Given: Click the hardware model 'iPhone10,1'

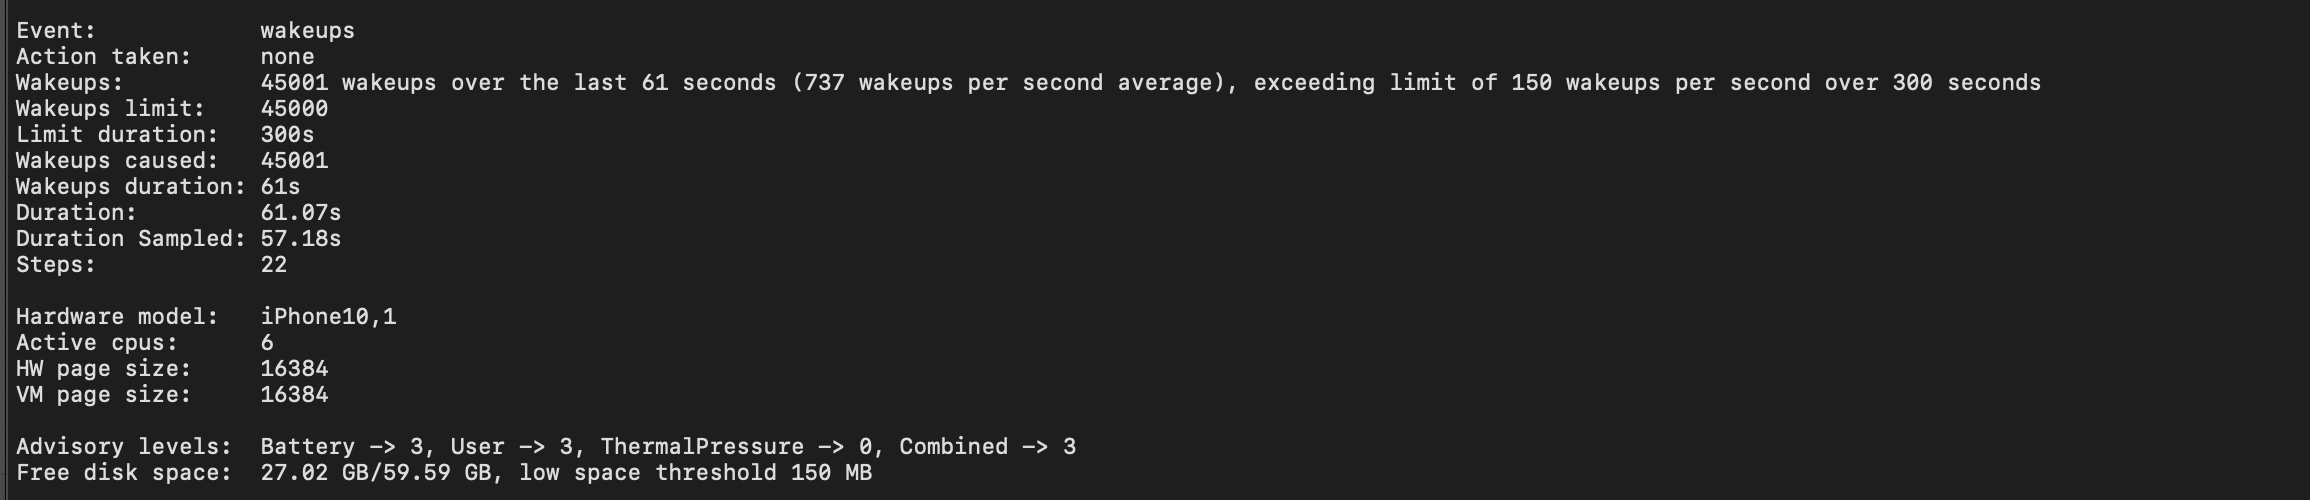Looking at the screenshot, I should 328,317.
